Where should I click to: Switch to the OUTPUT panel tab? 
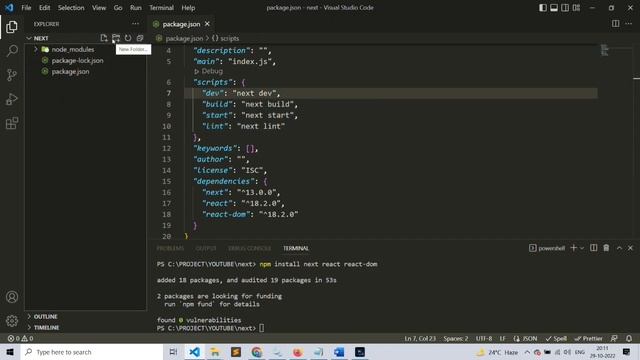(206, 248)
